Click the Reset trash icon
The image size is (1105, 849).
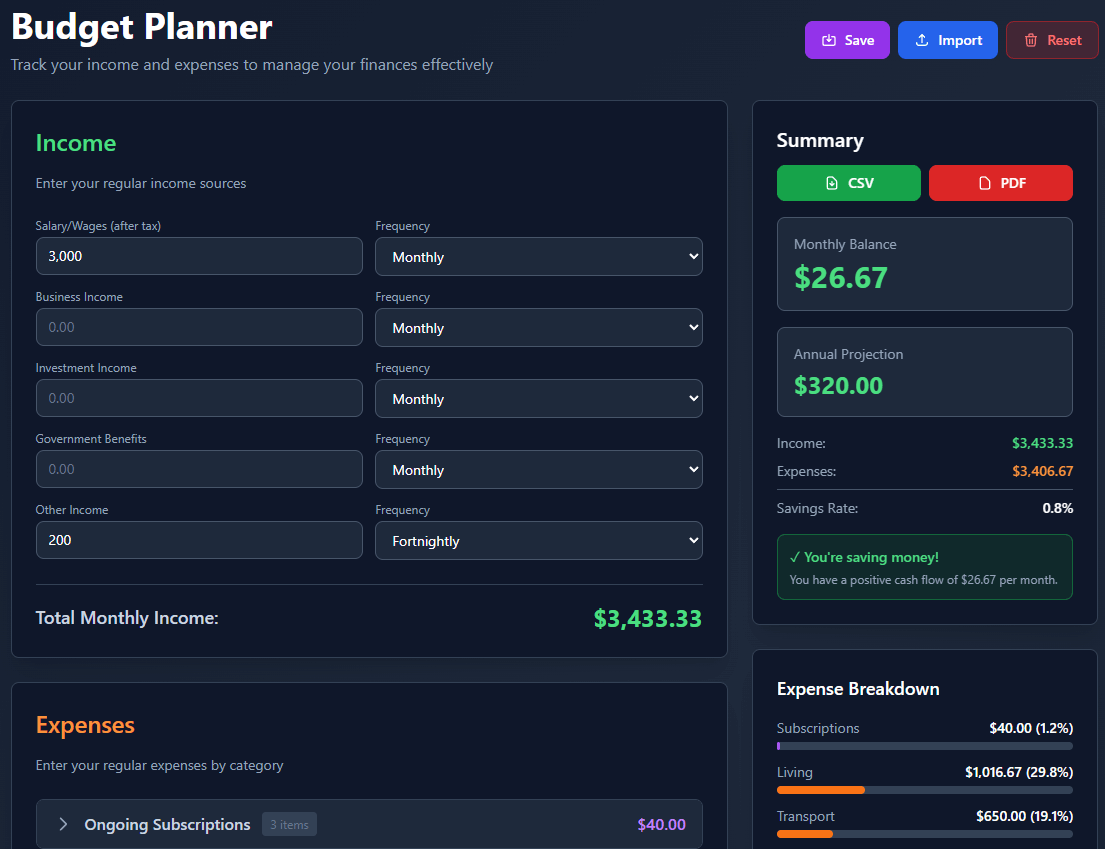(x=1031, y=40)
